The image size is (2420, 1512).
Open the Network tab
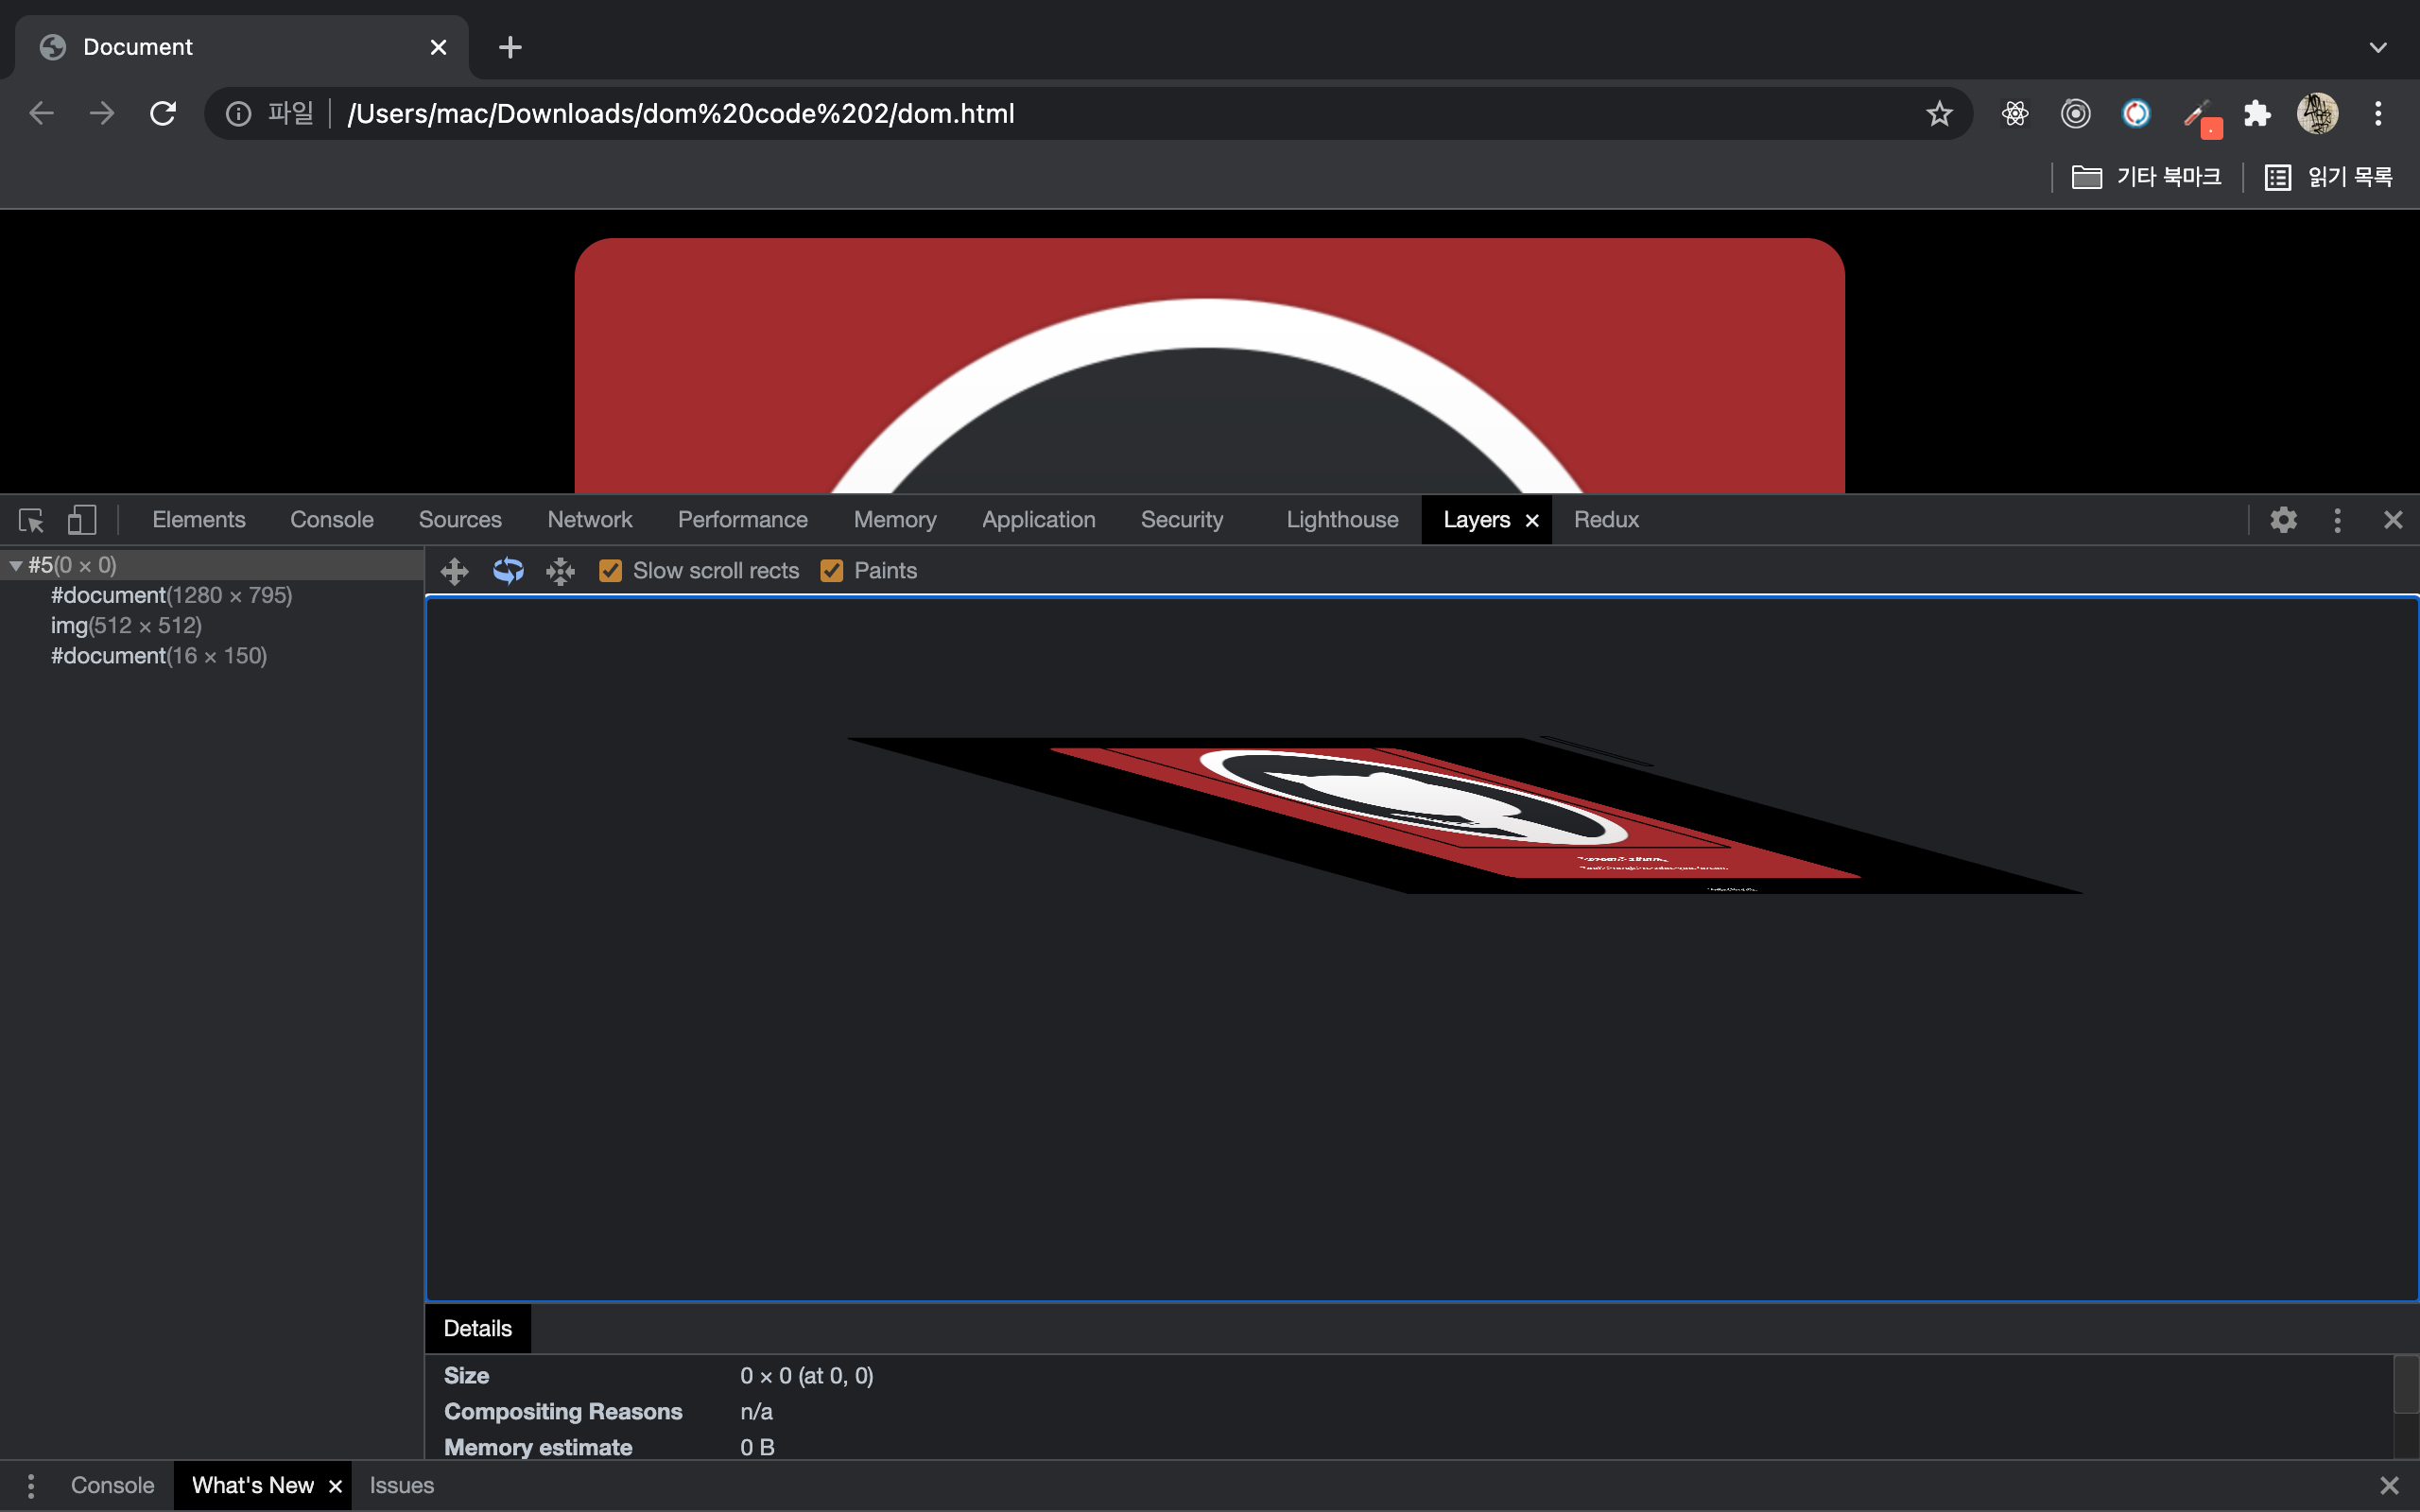pos(589,520)
